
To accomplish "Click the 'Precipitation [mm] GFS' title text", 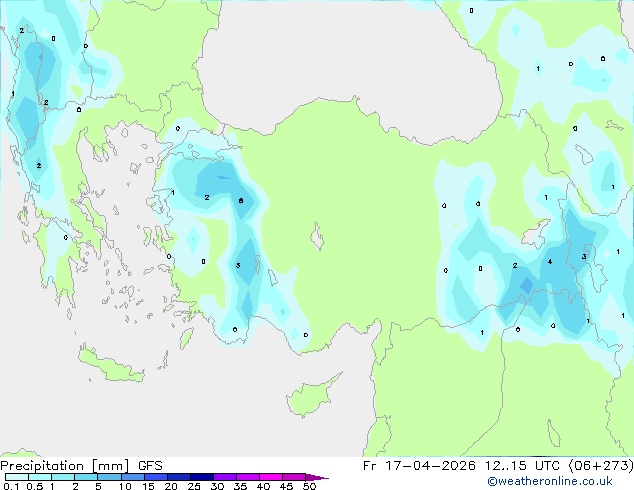I will tap(81, 466).
